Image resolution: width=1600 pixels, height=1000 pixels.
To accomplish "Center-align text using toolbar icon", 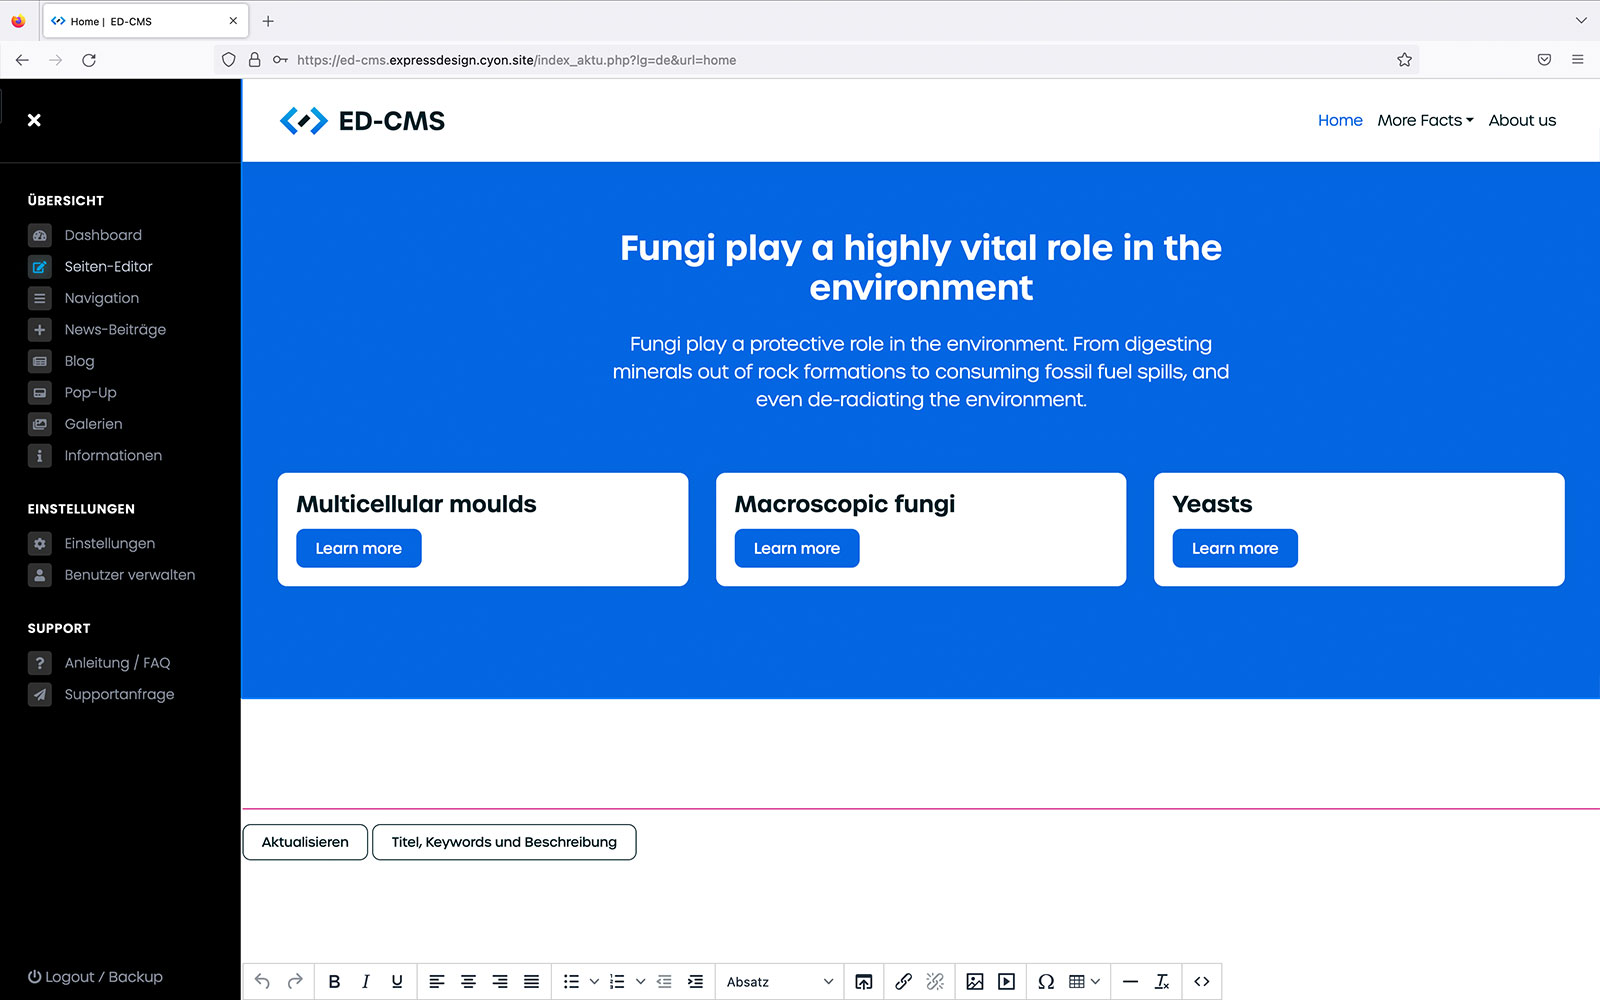I will (x=468, y=982).
